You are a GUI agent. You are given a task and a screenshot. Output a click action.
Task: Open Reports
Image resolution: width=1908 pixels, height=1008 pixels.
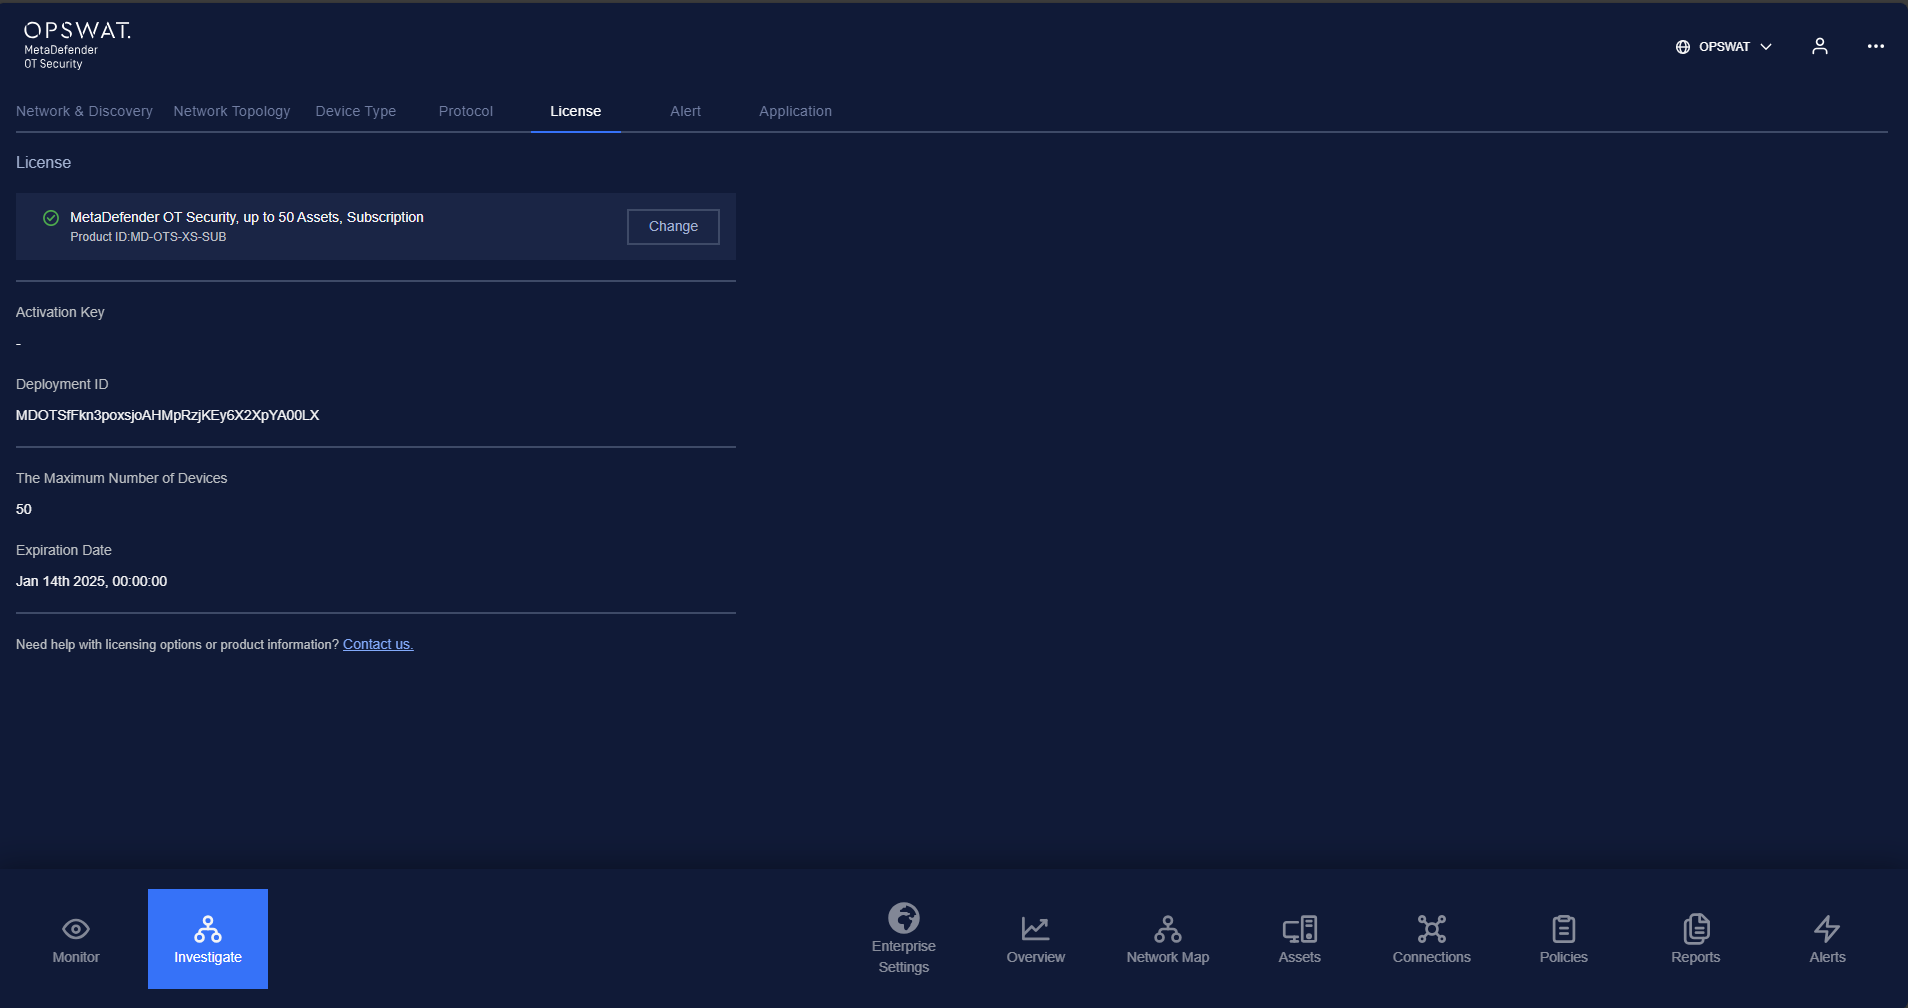(x=1696, y=939)
